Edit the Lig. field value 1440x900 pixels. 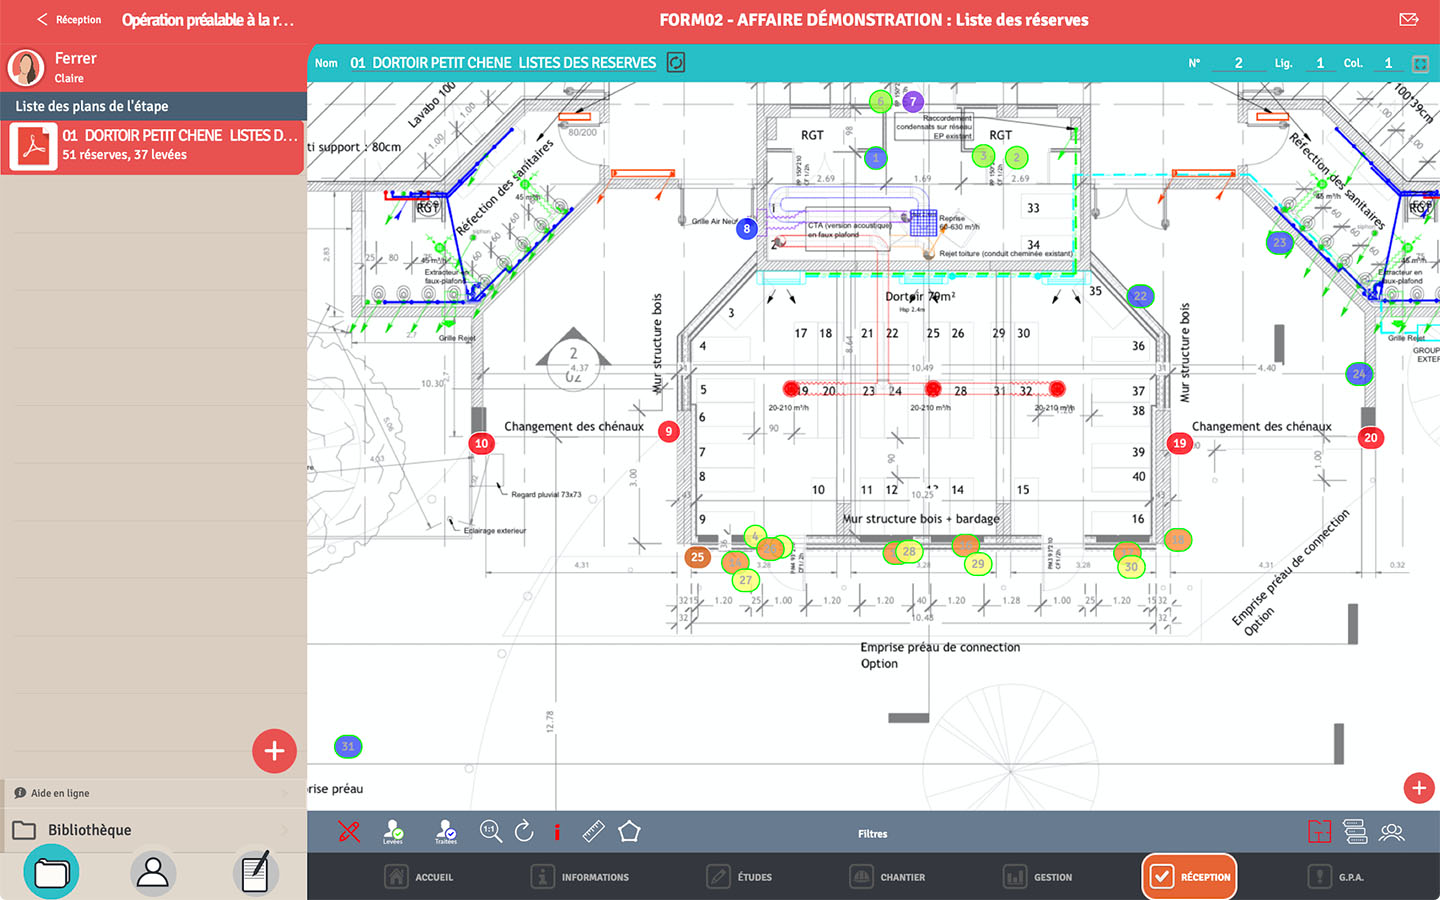pyautogui.click(x=1320, y=63)
